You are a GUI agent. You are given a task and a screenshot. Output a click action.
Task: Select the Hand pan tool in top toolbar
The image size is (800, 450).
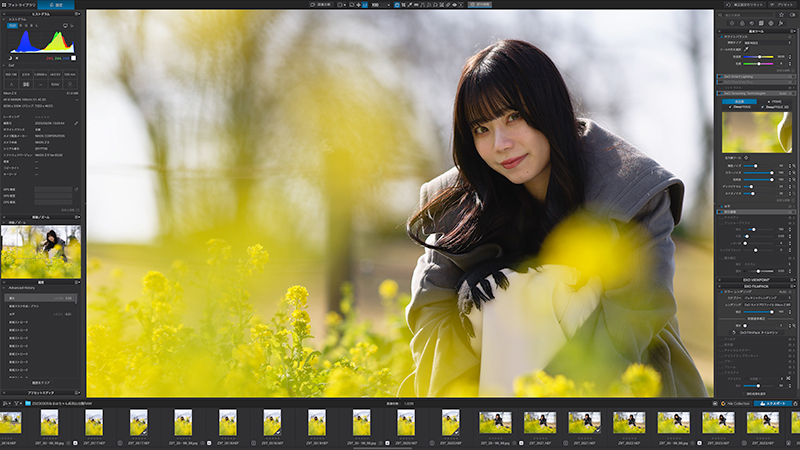(397, 5)
